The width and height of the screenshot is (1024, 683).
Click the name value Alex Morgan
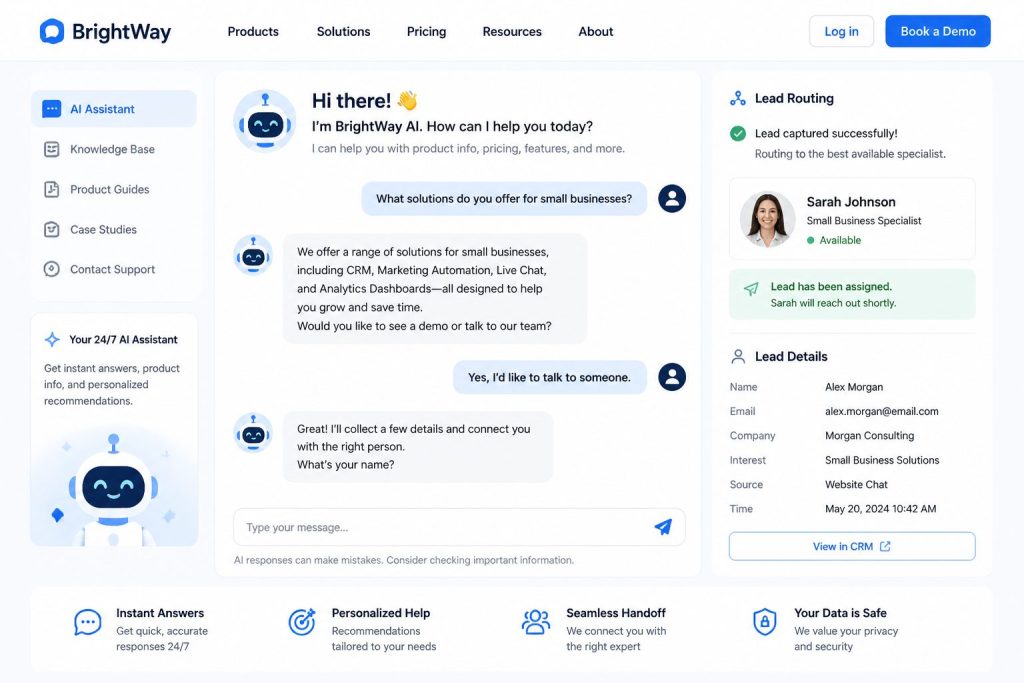point(854,387)
